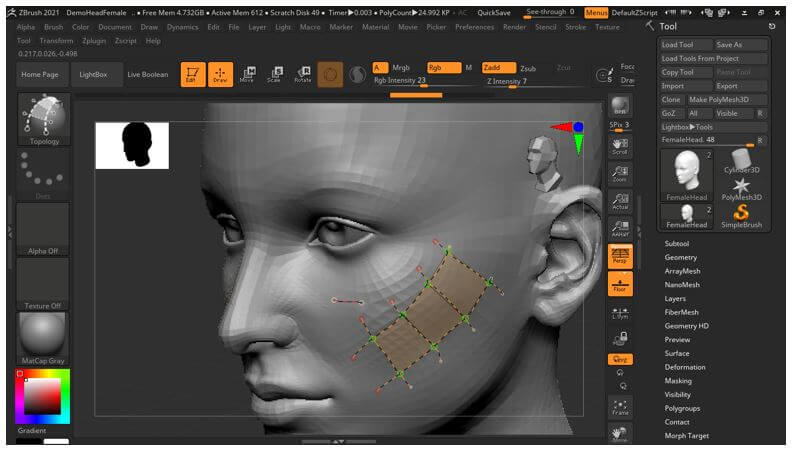Select the Edit mode button

(x=192, y=74)
